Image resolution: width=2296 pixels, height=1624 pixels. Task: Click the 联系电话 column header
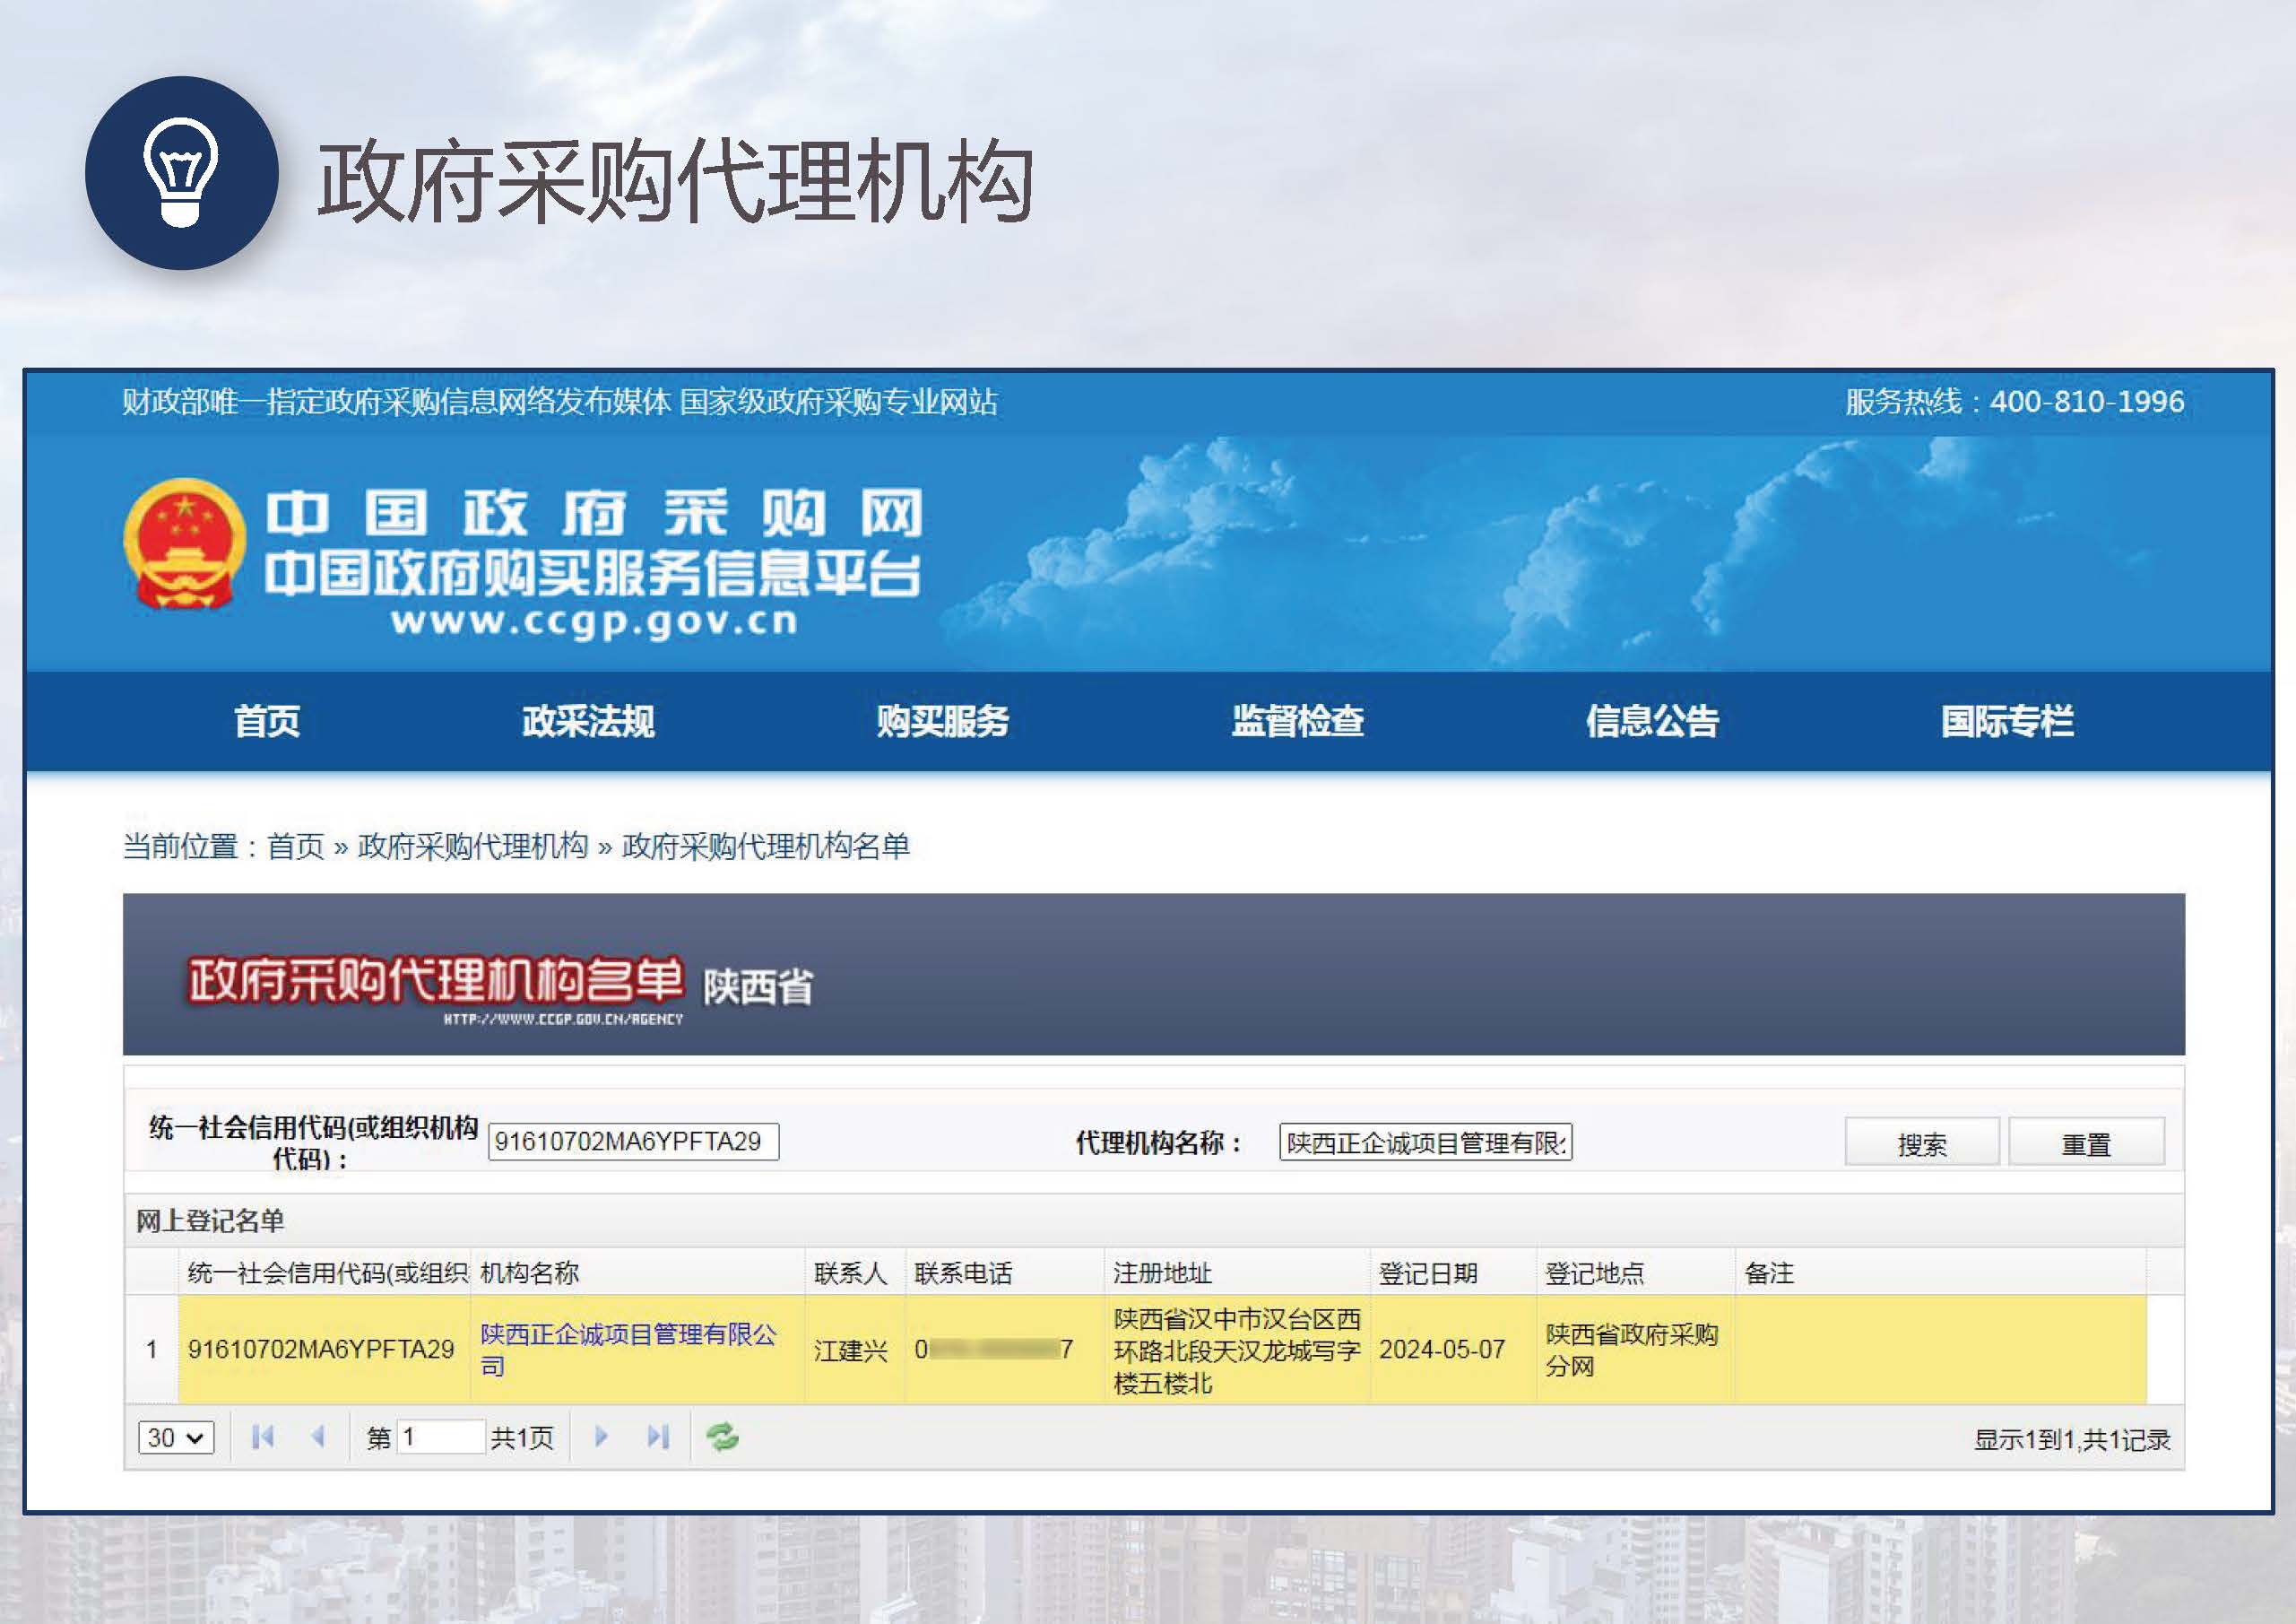(1004, 1272)
